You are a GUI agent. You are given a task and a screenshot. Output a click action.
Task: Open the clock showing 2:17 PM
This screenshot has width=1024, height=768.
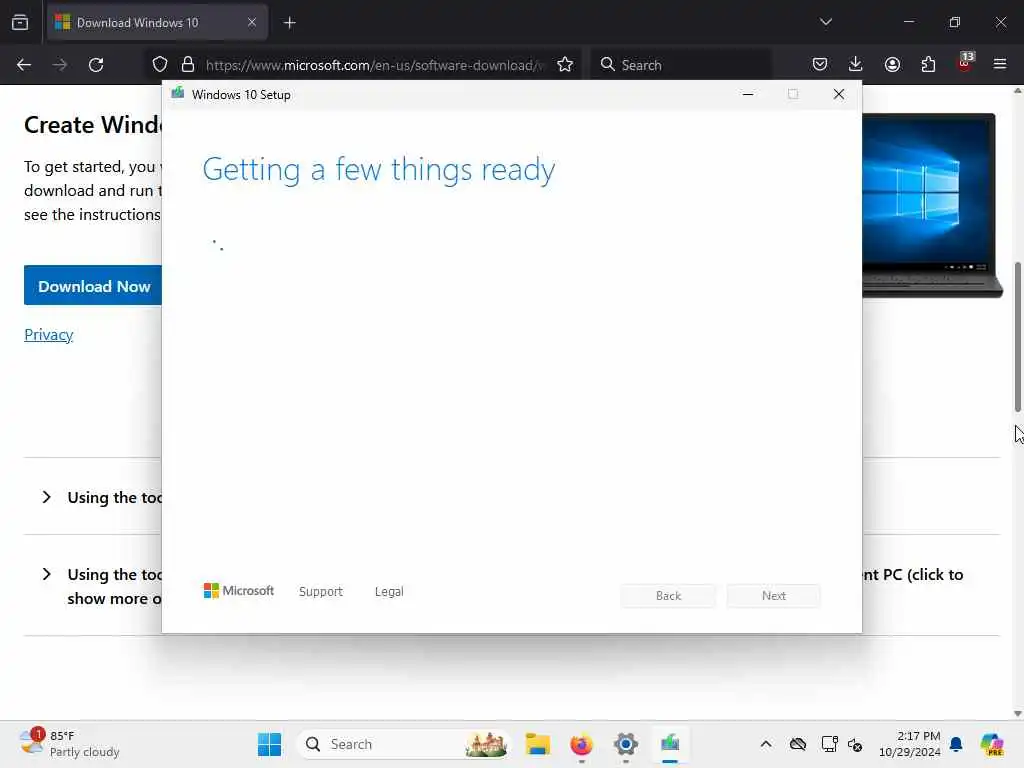click(910, 744)
